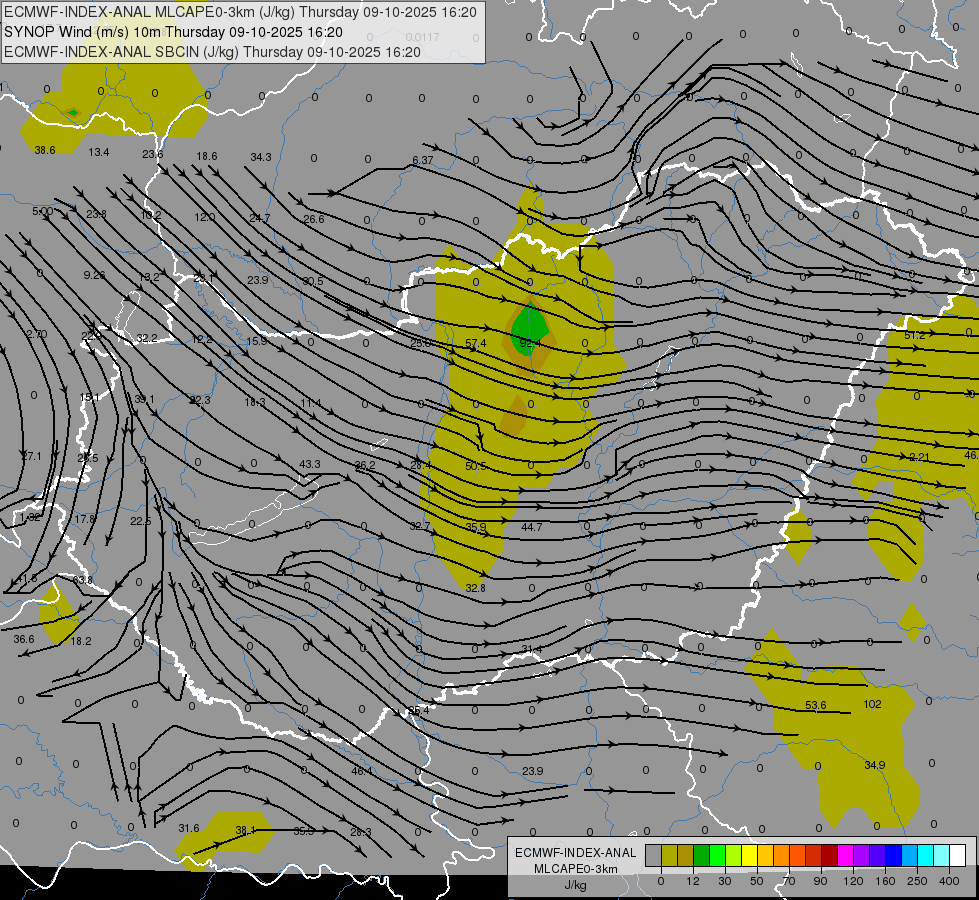Choose the pure blue swatch after 160

click(x=893, y=855)
